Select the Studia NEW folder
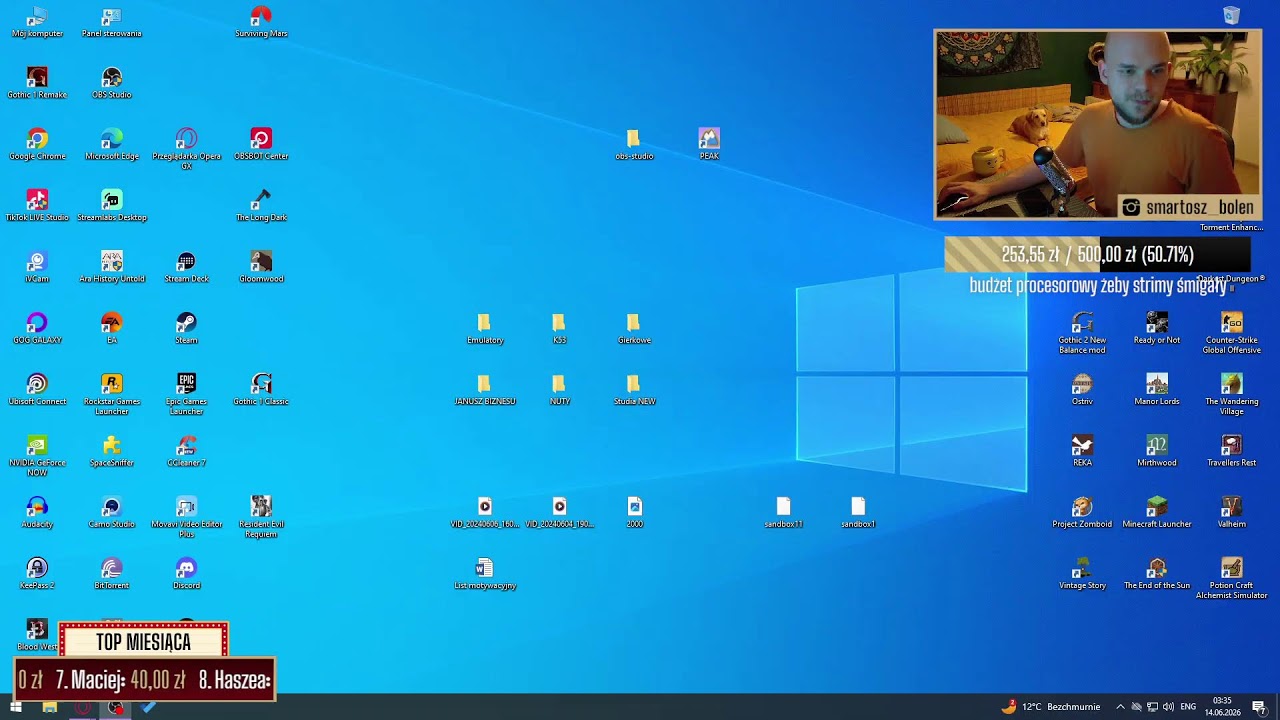1280x720 pixels. (634, 389)
